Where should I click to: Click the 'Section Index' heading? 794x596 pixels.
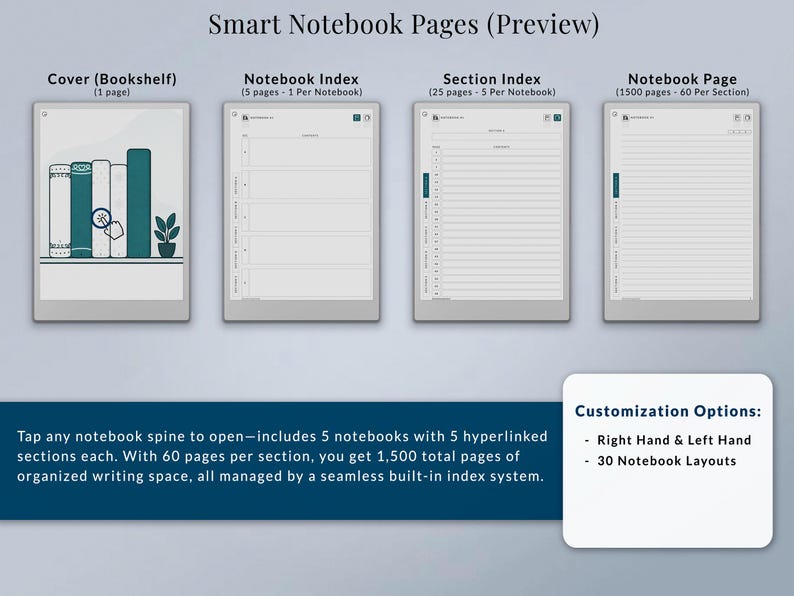pyautogui.click(x=492, y=79)
